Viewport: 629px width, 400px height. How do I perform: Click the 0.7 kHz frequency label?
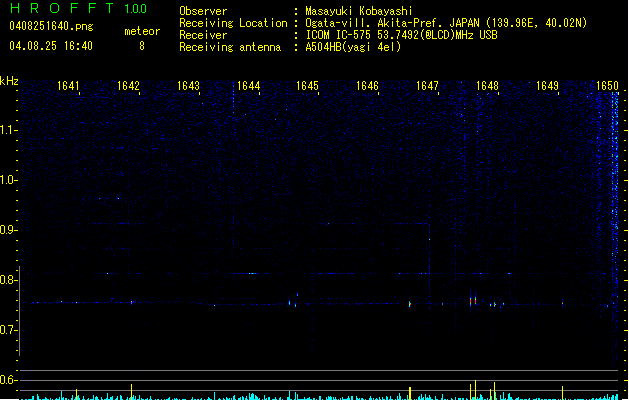click(8, 330)
